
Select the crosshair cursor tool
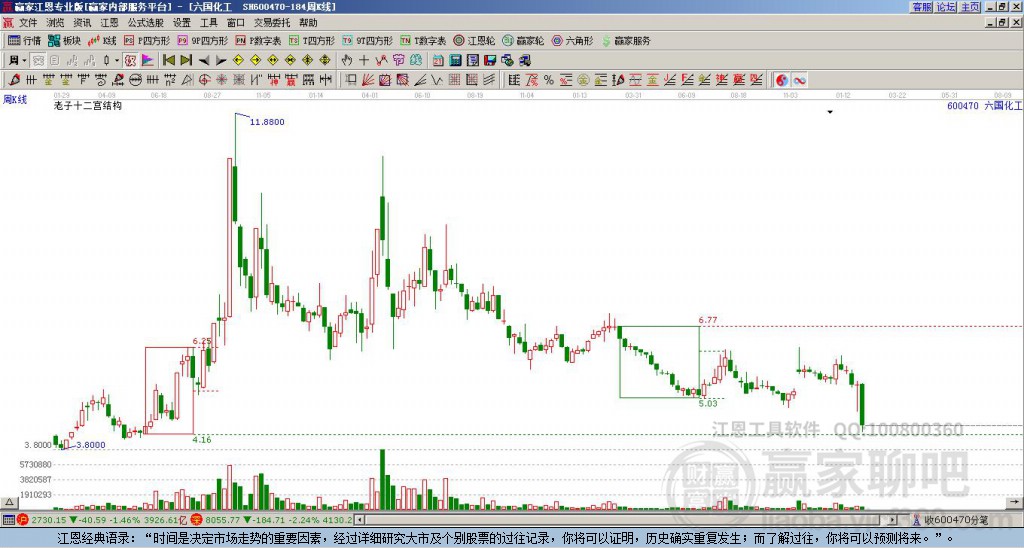(x=364, y=61)
